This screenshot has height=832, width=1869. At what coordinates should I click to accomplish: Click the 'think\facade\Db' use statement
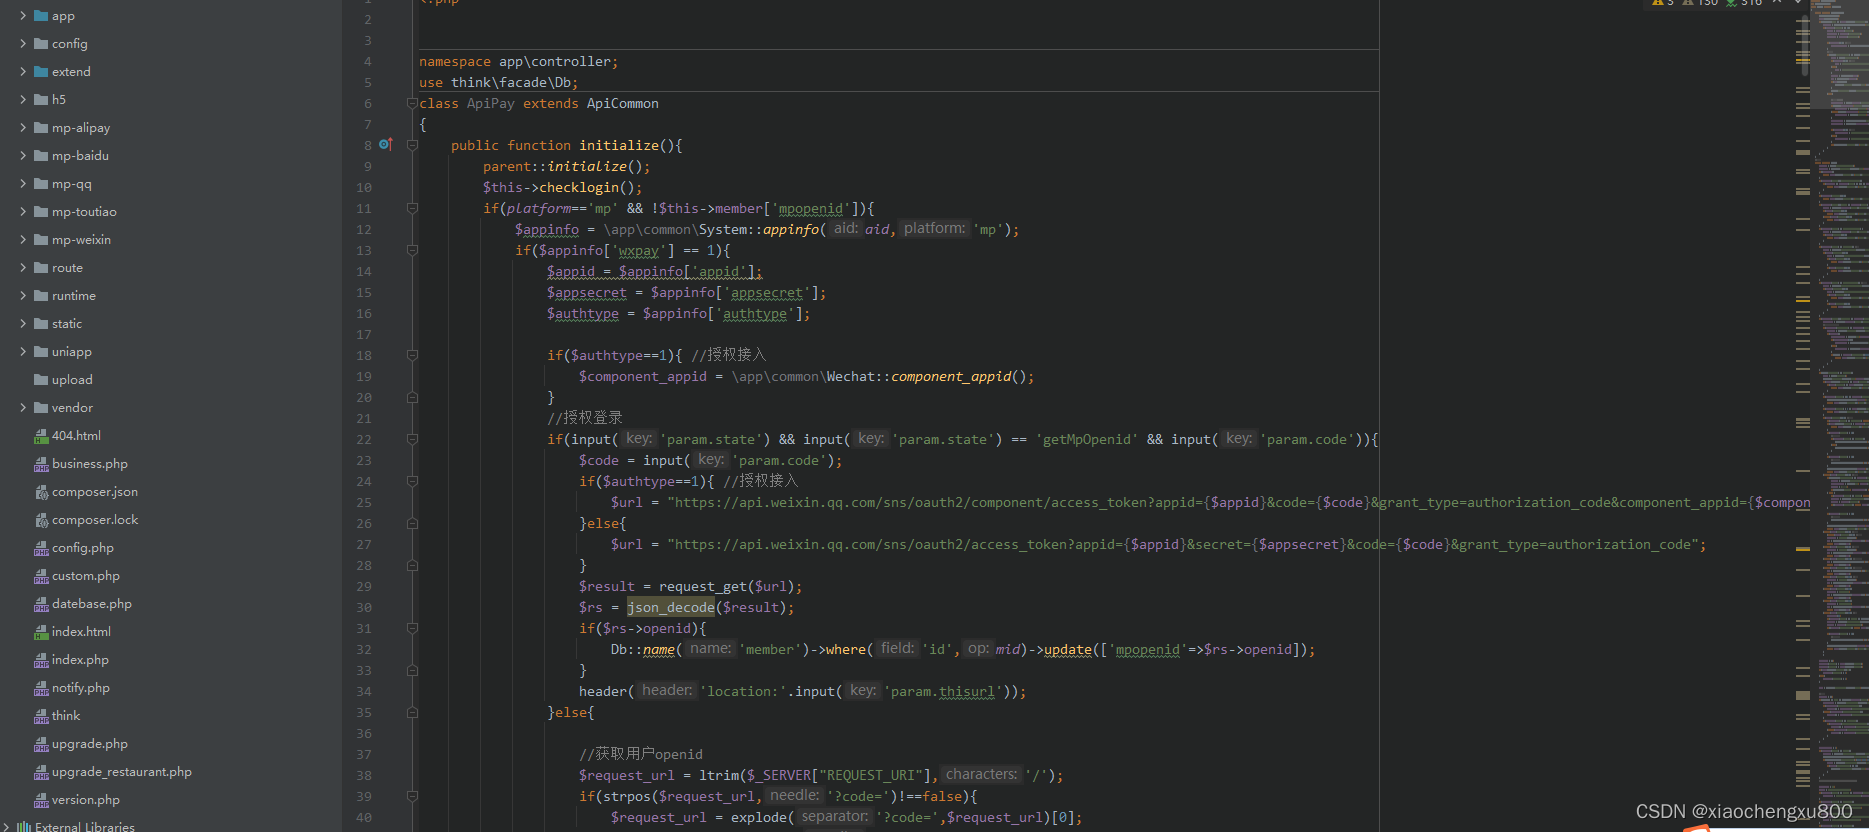click(510, 82)
